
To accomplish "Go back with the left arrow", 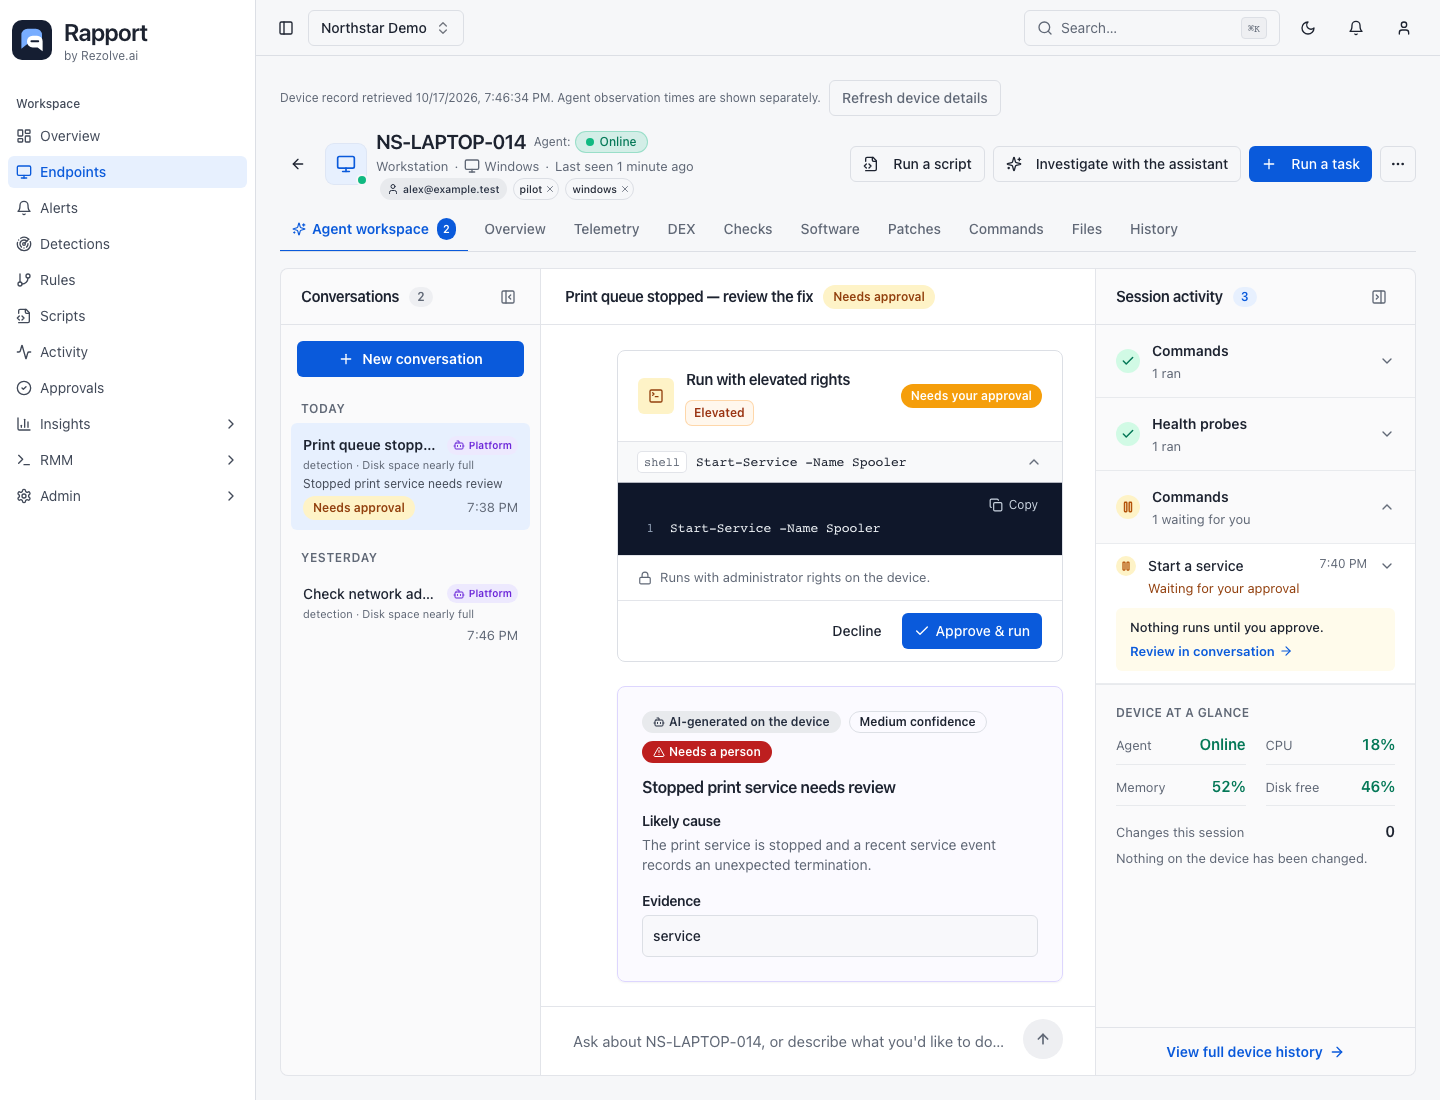I will click(298, 164).
